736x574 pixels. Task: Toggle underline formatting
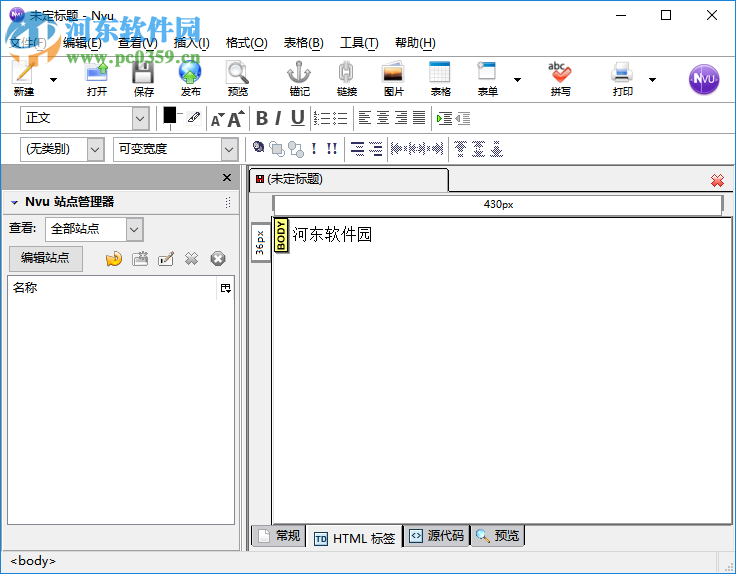click(297, 118)
